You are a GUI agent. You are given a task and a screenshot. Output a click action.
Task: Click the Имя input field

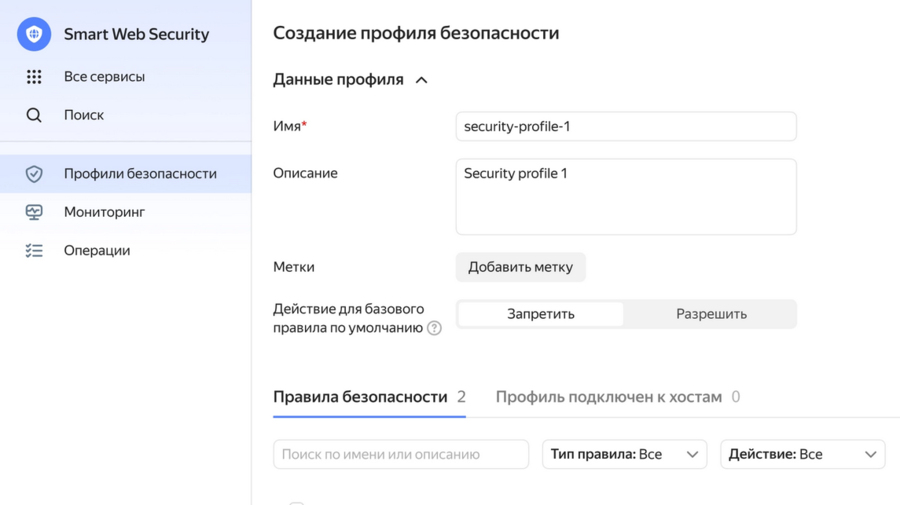[x=626, y=126]
